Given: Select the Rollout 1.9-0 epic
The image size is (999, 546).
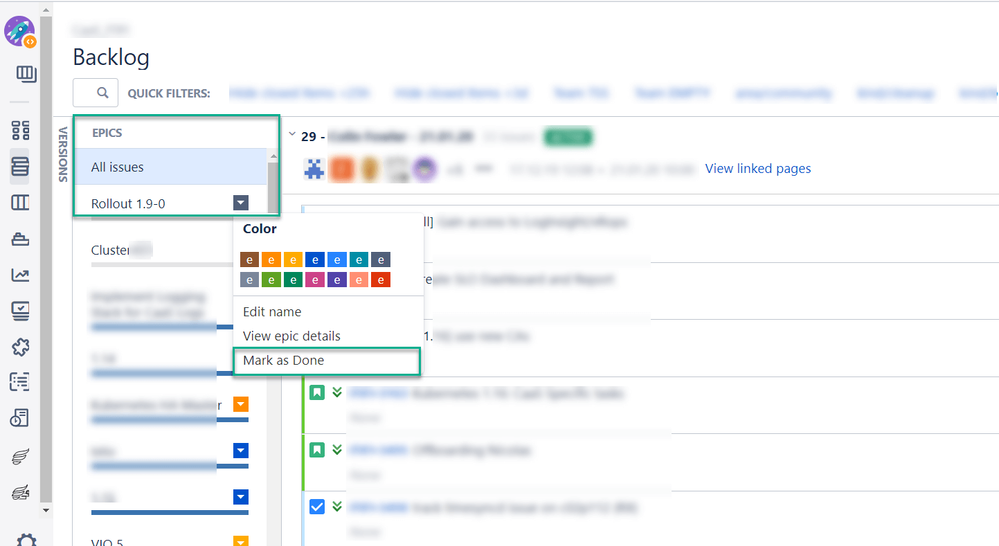Looking at the screenshot, I should click(x=128, y=204).
